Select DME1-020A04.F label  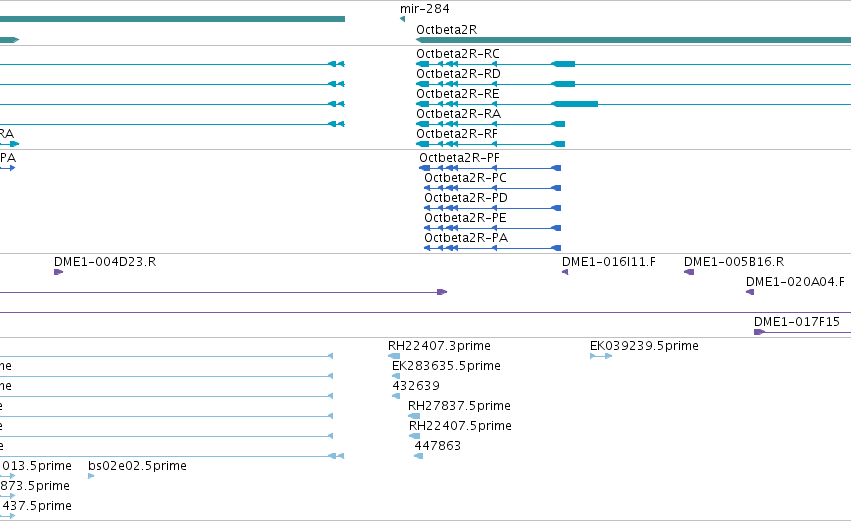[795, 282]
